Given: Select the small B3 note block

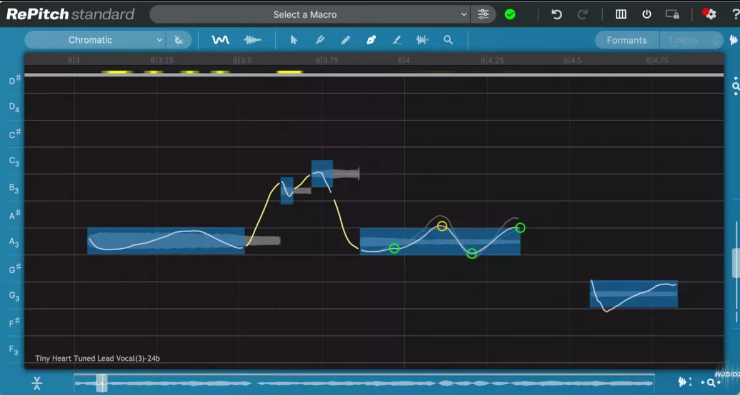Looking at the screenshot, I should 287,191.
